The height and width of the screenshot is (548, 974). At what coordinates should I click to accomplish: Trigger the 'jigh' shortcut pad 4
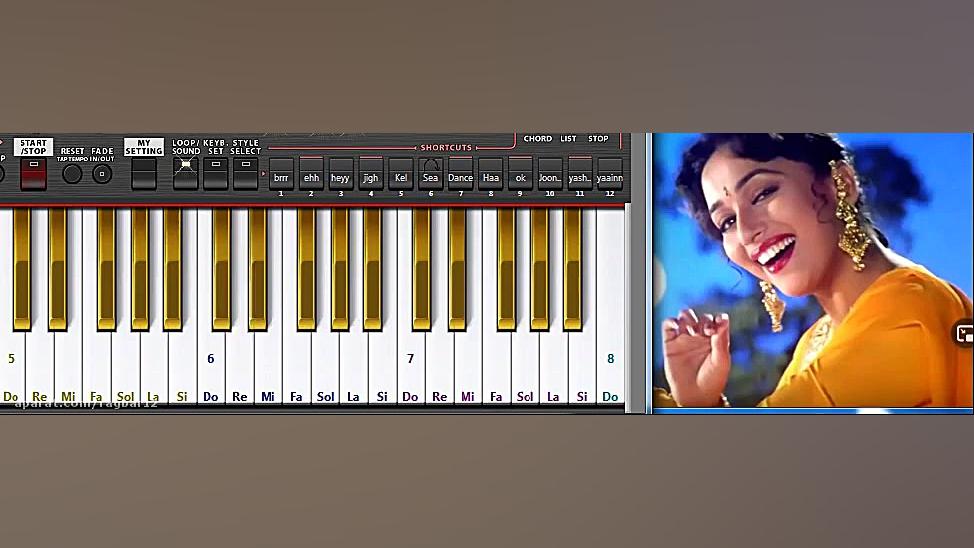tap(371, 174)
